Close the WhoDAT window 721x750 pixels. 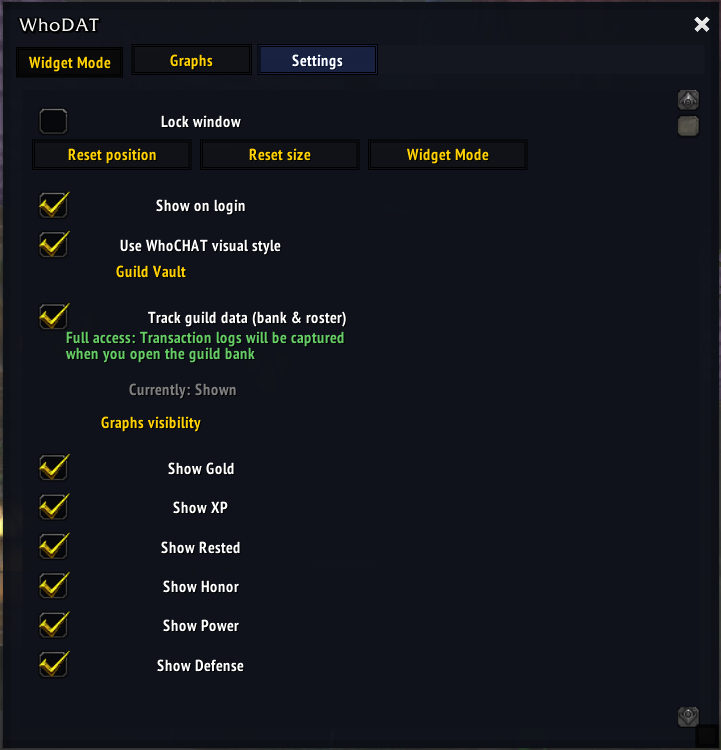click(702, 25)
